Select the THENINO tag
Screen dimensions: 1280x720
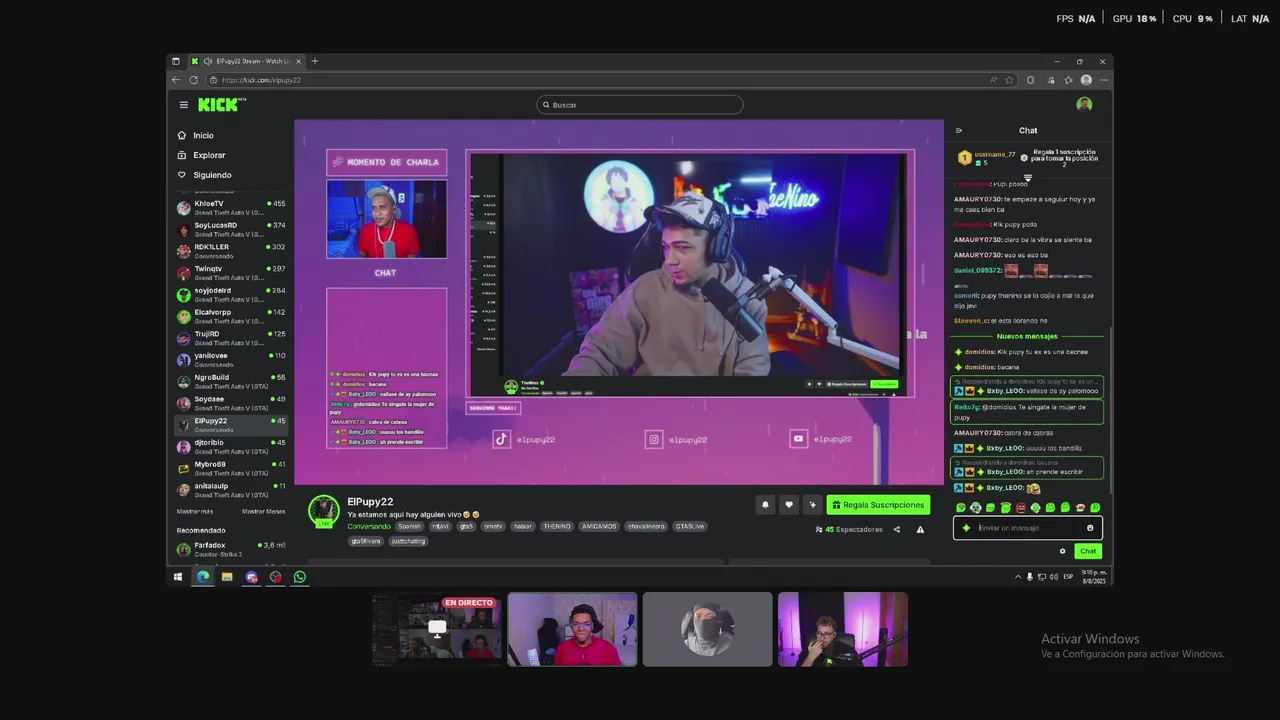tap(557, 526)
